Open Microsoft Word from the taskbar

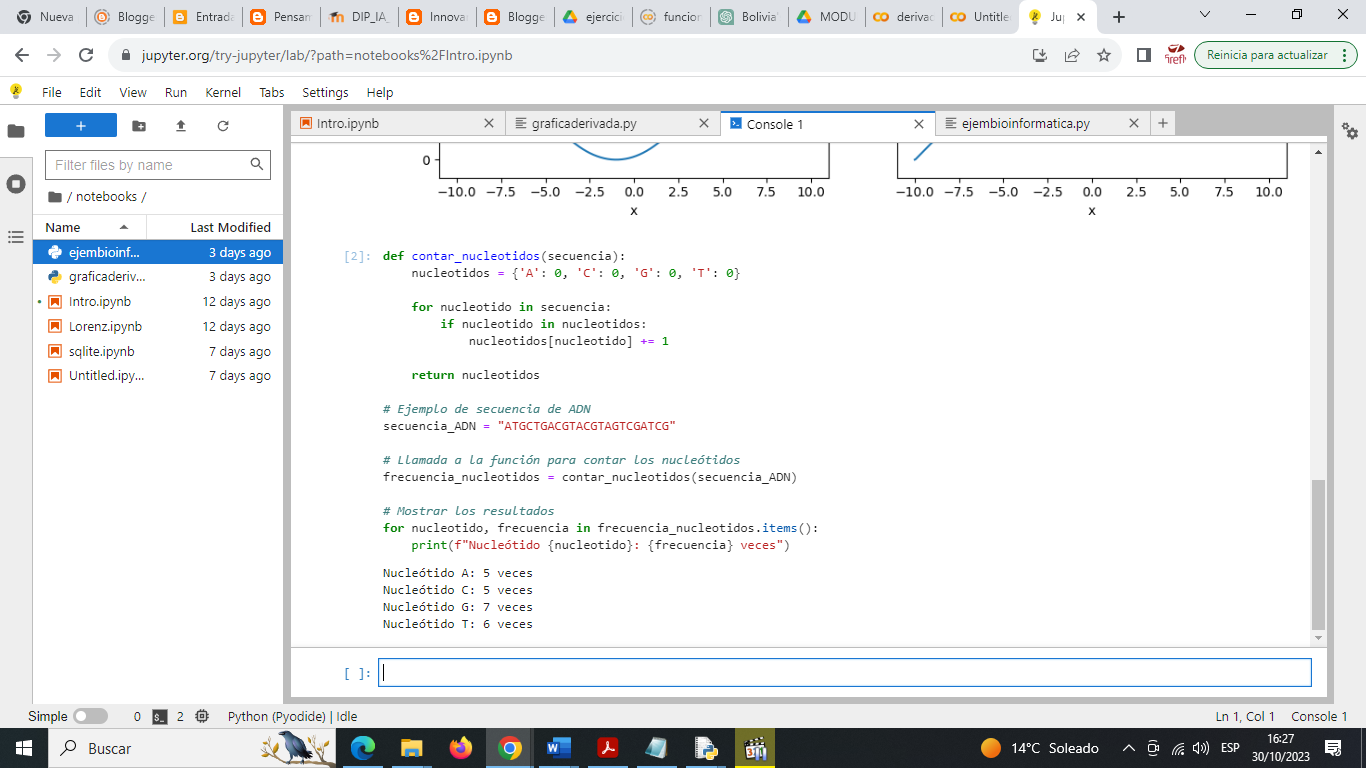[558, 748]
